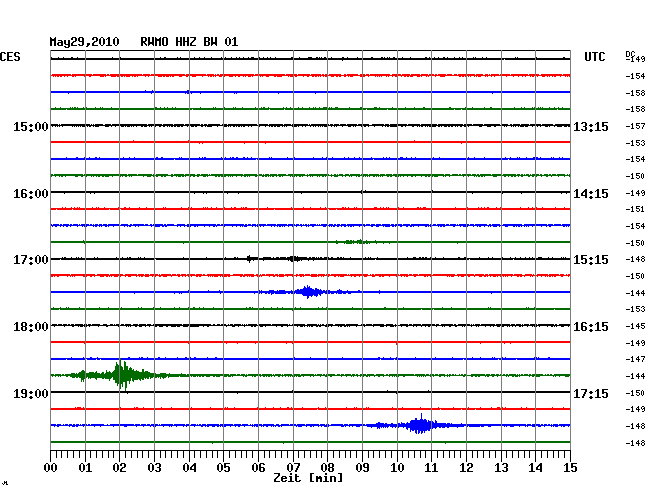Image resolution: width=650 pixels, height=494 pixels.
Task: Click the blue seismic burst near minute 11
Action: [420, 425]
